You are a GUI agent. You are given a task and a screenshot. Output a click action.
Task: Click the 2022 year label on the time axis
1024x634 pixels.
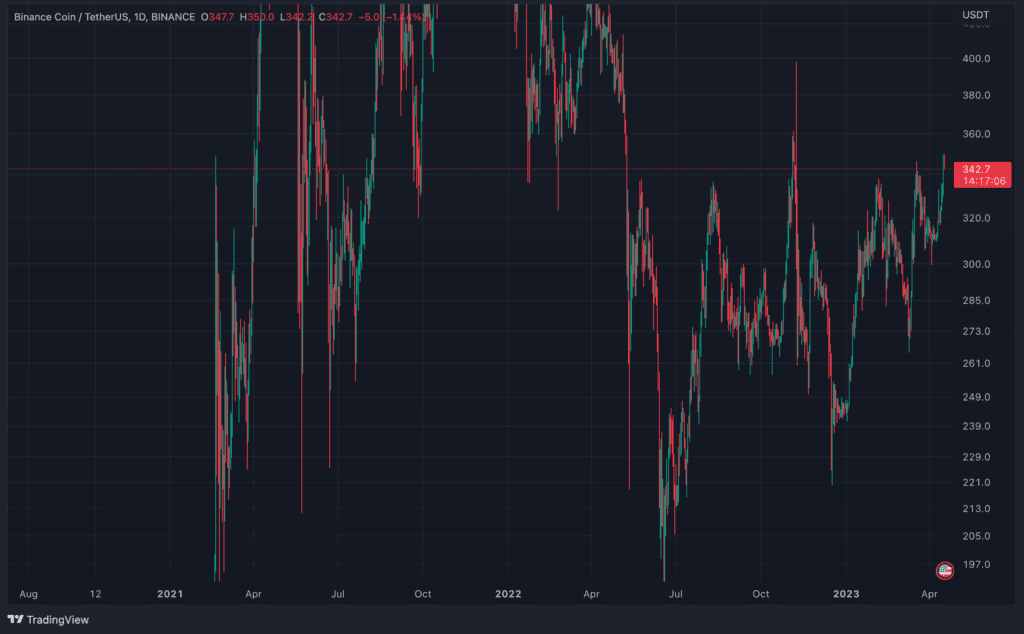tap(508, 594)
